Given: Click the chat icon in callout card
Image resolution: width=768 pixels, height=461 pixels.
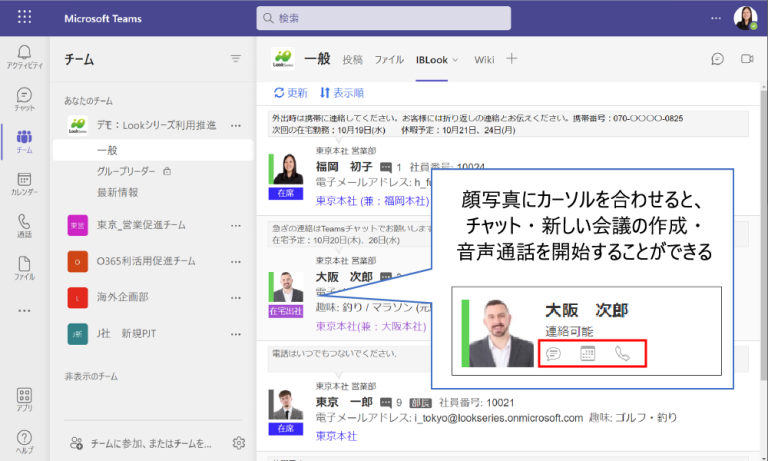Looking at the screenshot, I should click(x=553, y=353).
